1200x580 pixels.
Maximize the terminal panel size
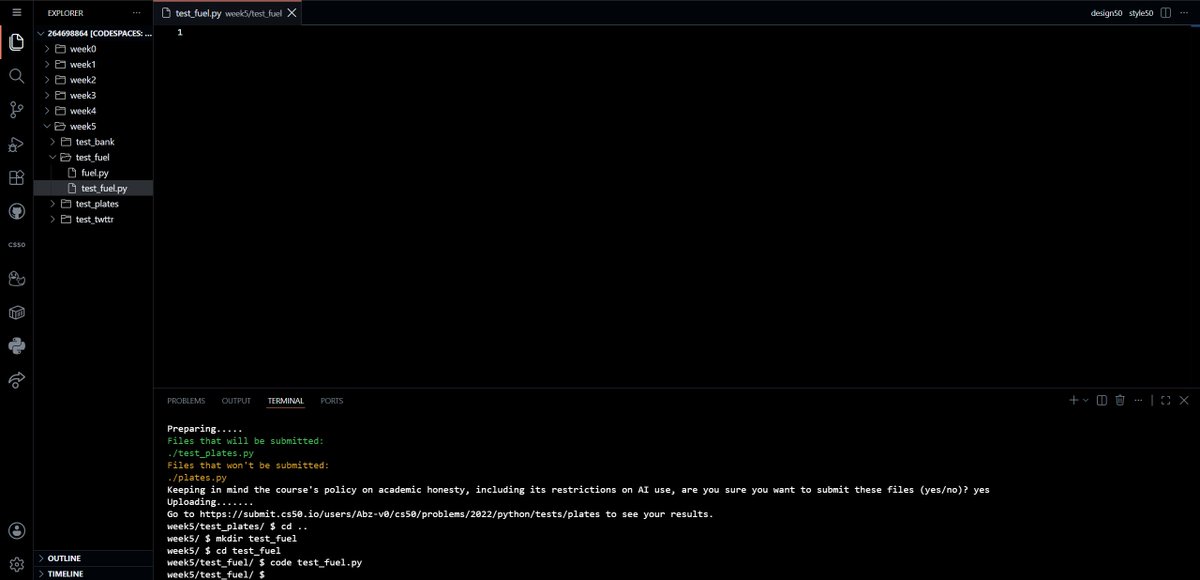1165,400
